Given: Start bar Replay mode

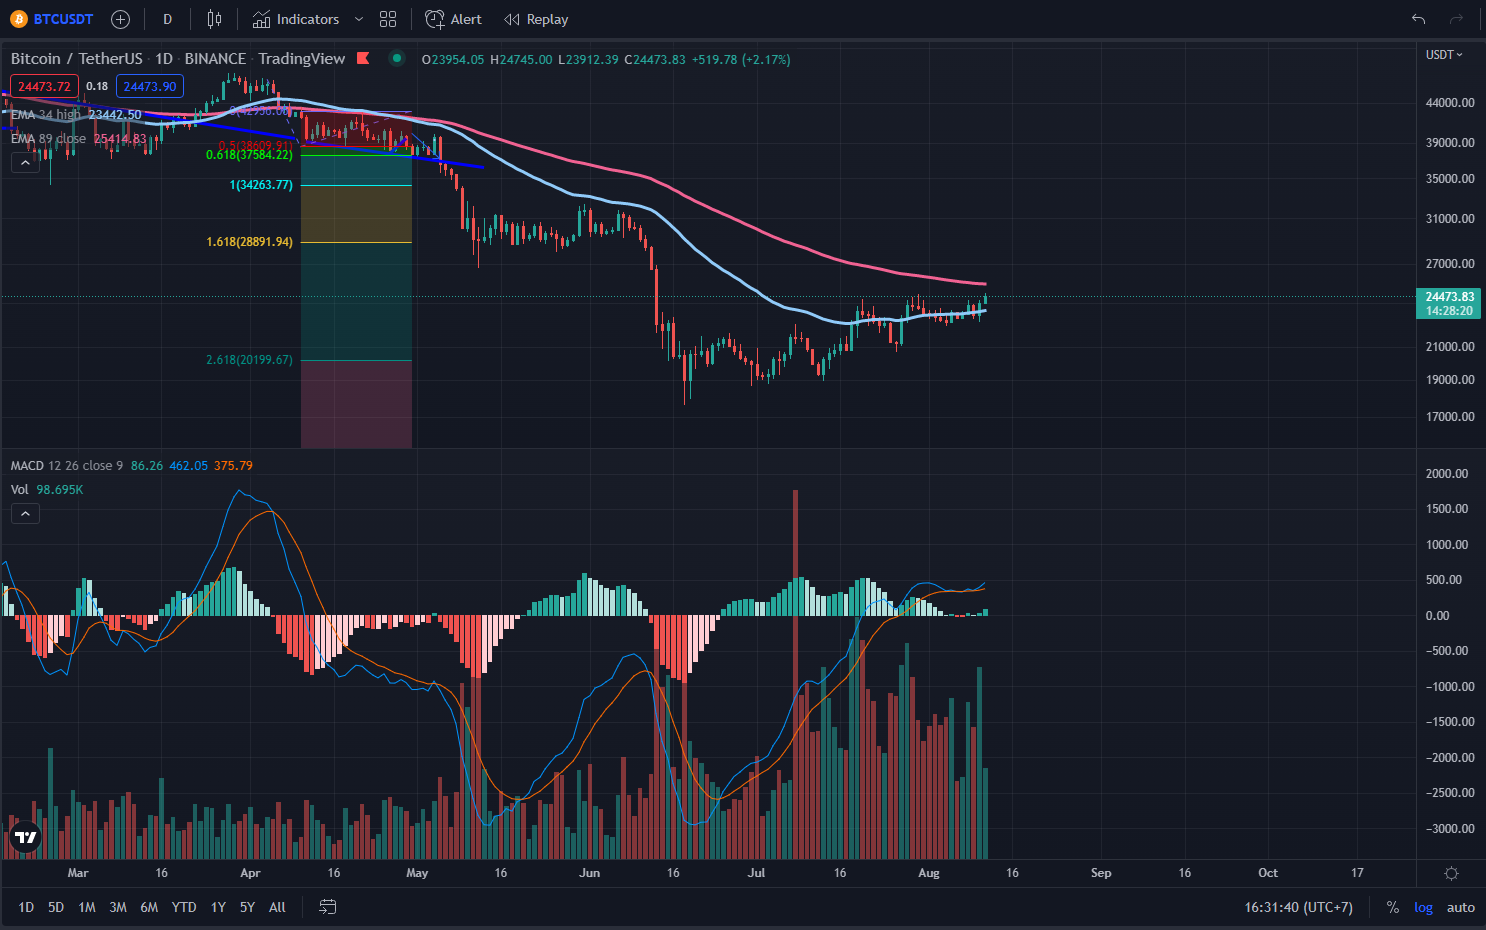Looking at the screenshot, I should [x=536, y=19].
